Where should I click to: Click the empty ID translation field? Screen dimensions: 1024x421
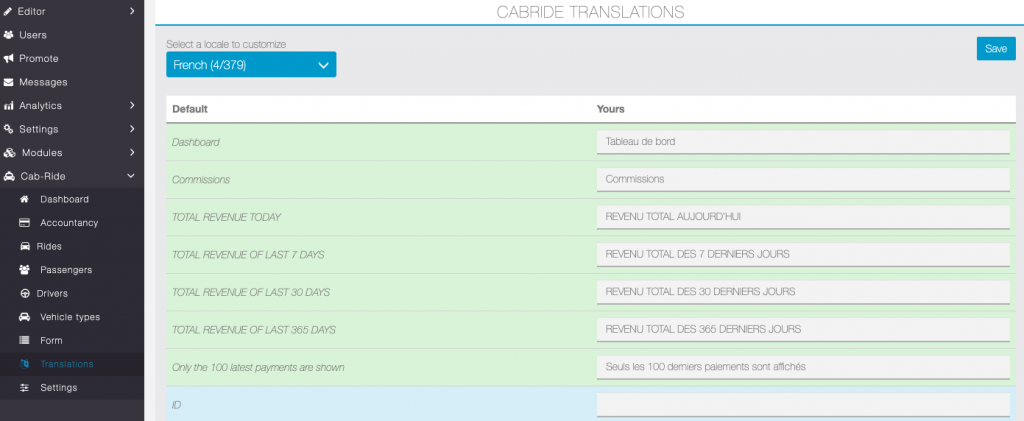(x=802, y=404)
